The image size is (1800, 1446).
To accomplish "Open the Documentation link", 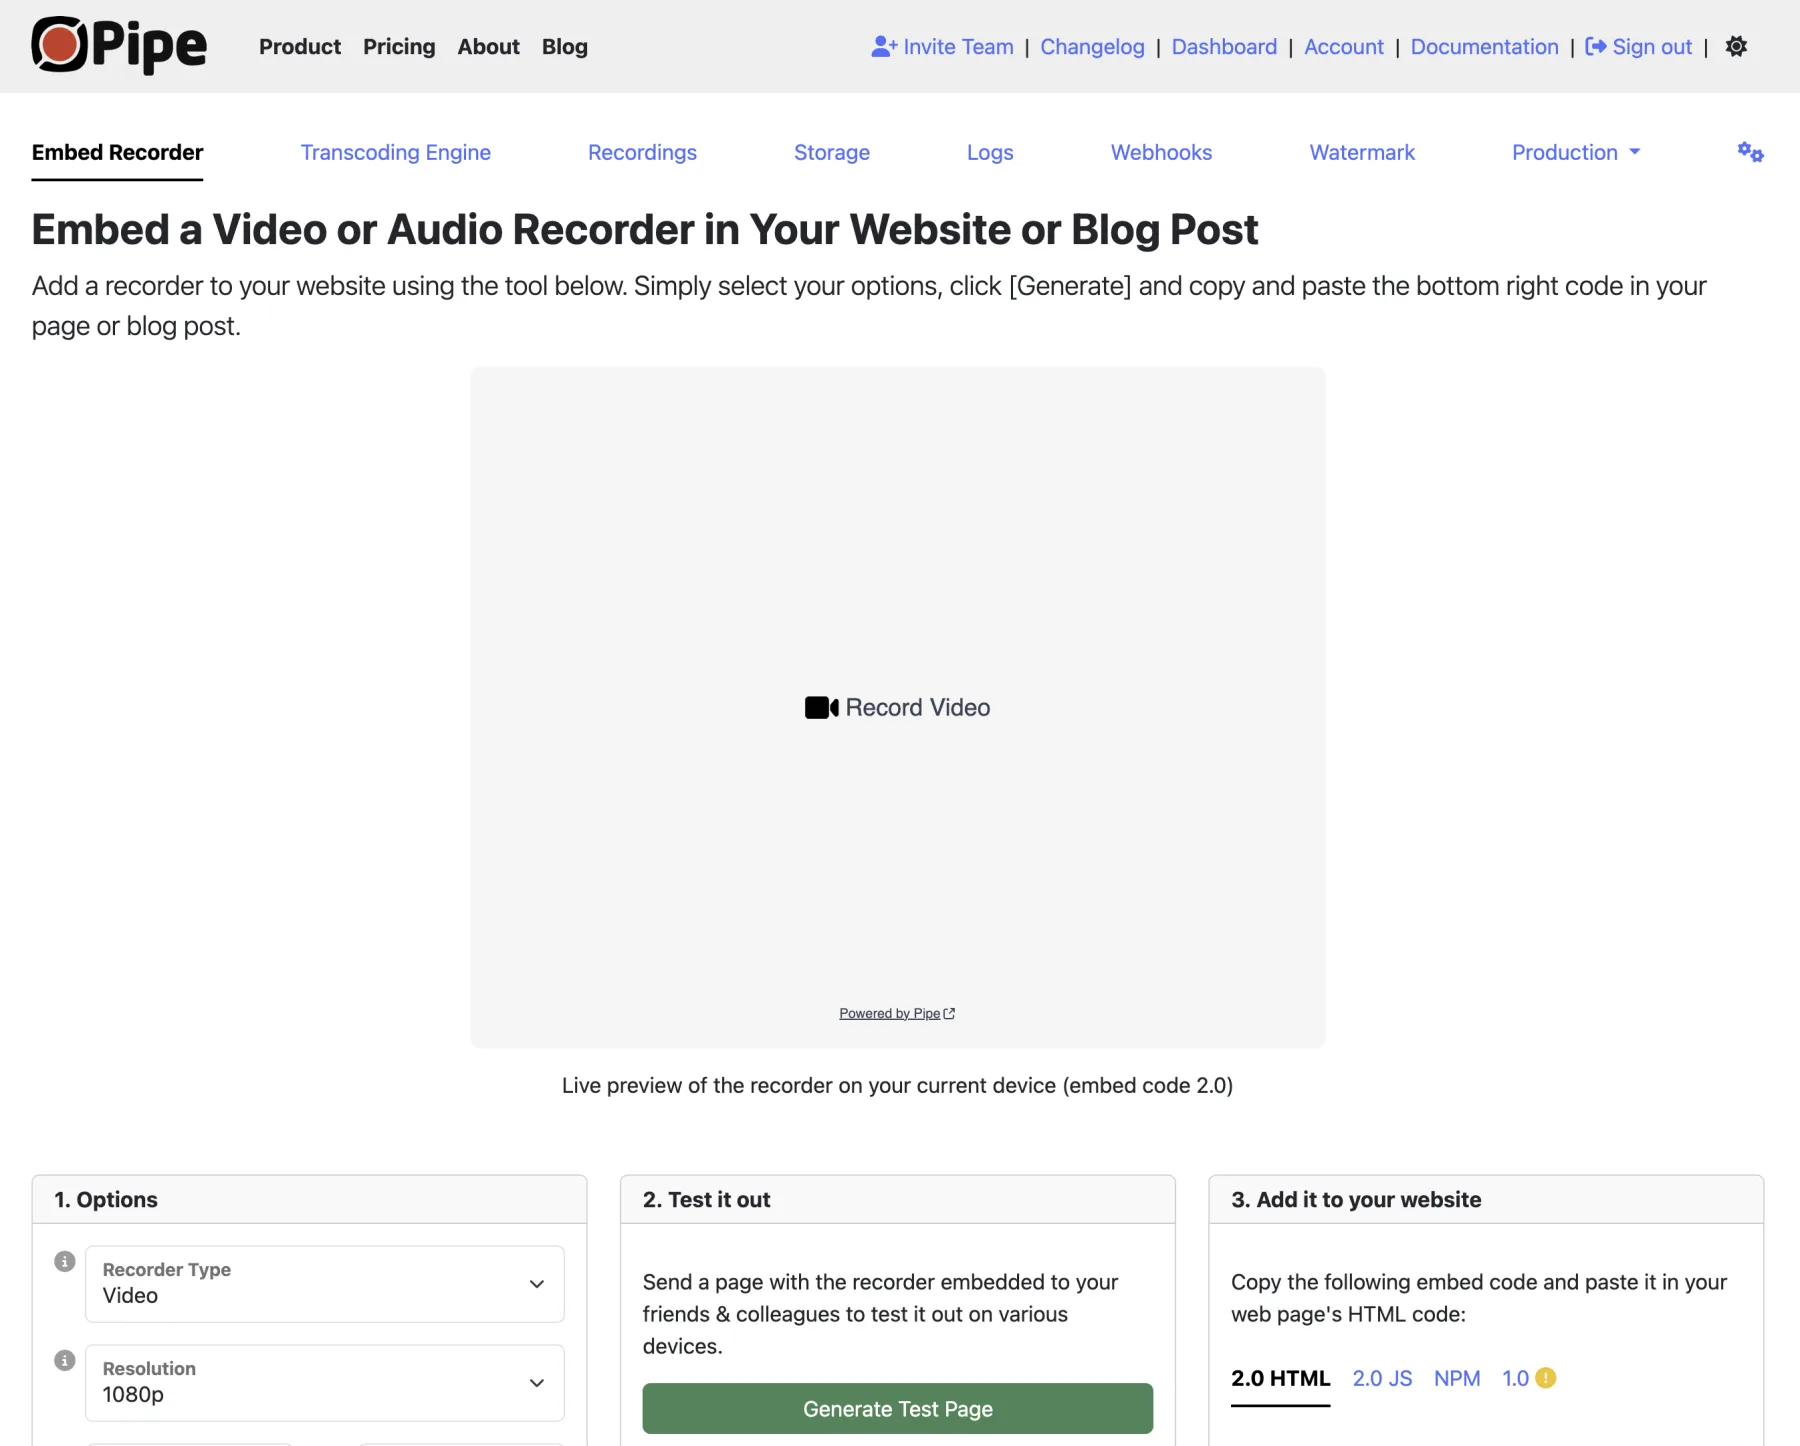I will tap(1484, 47).
